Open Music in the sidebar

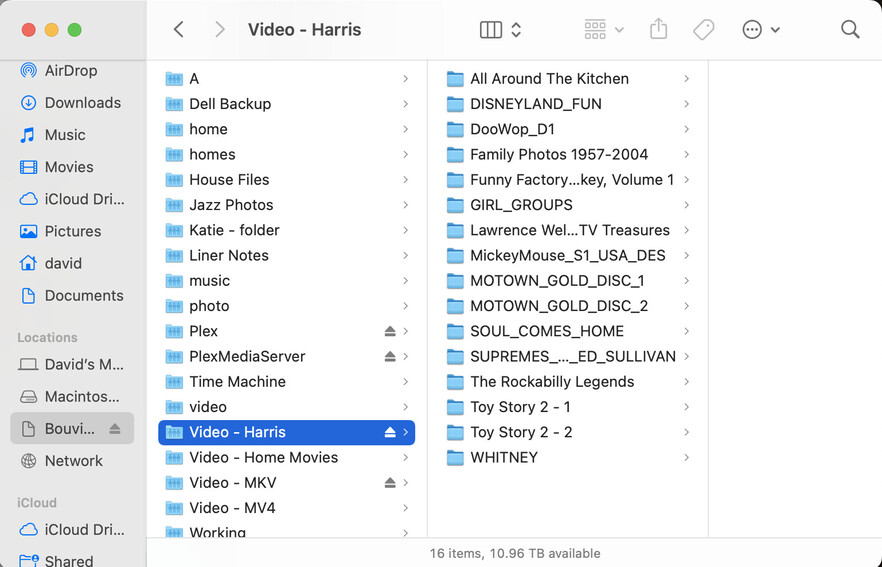point(71,134)
